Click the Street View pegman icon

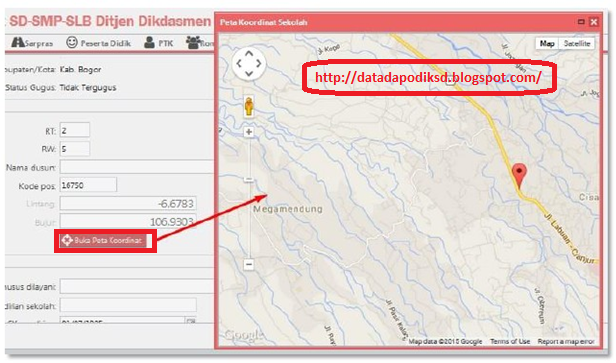[x=248, y=106]
